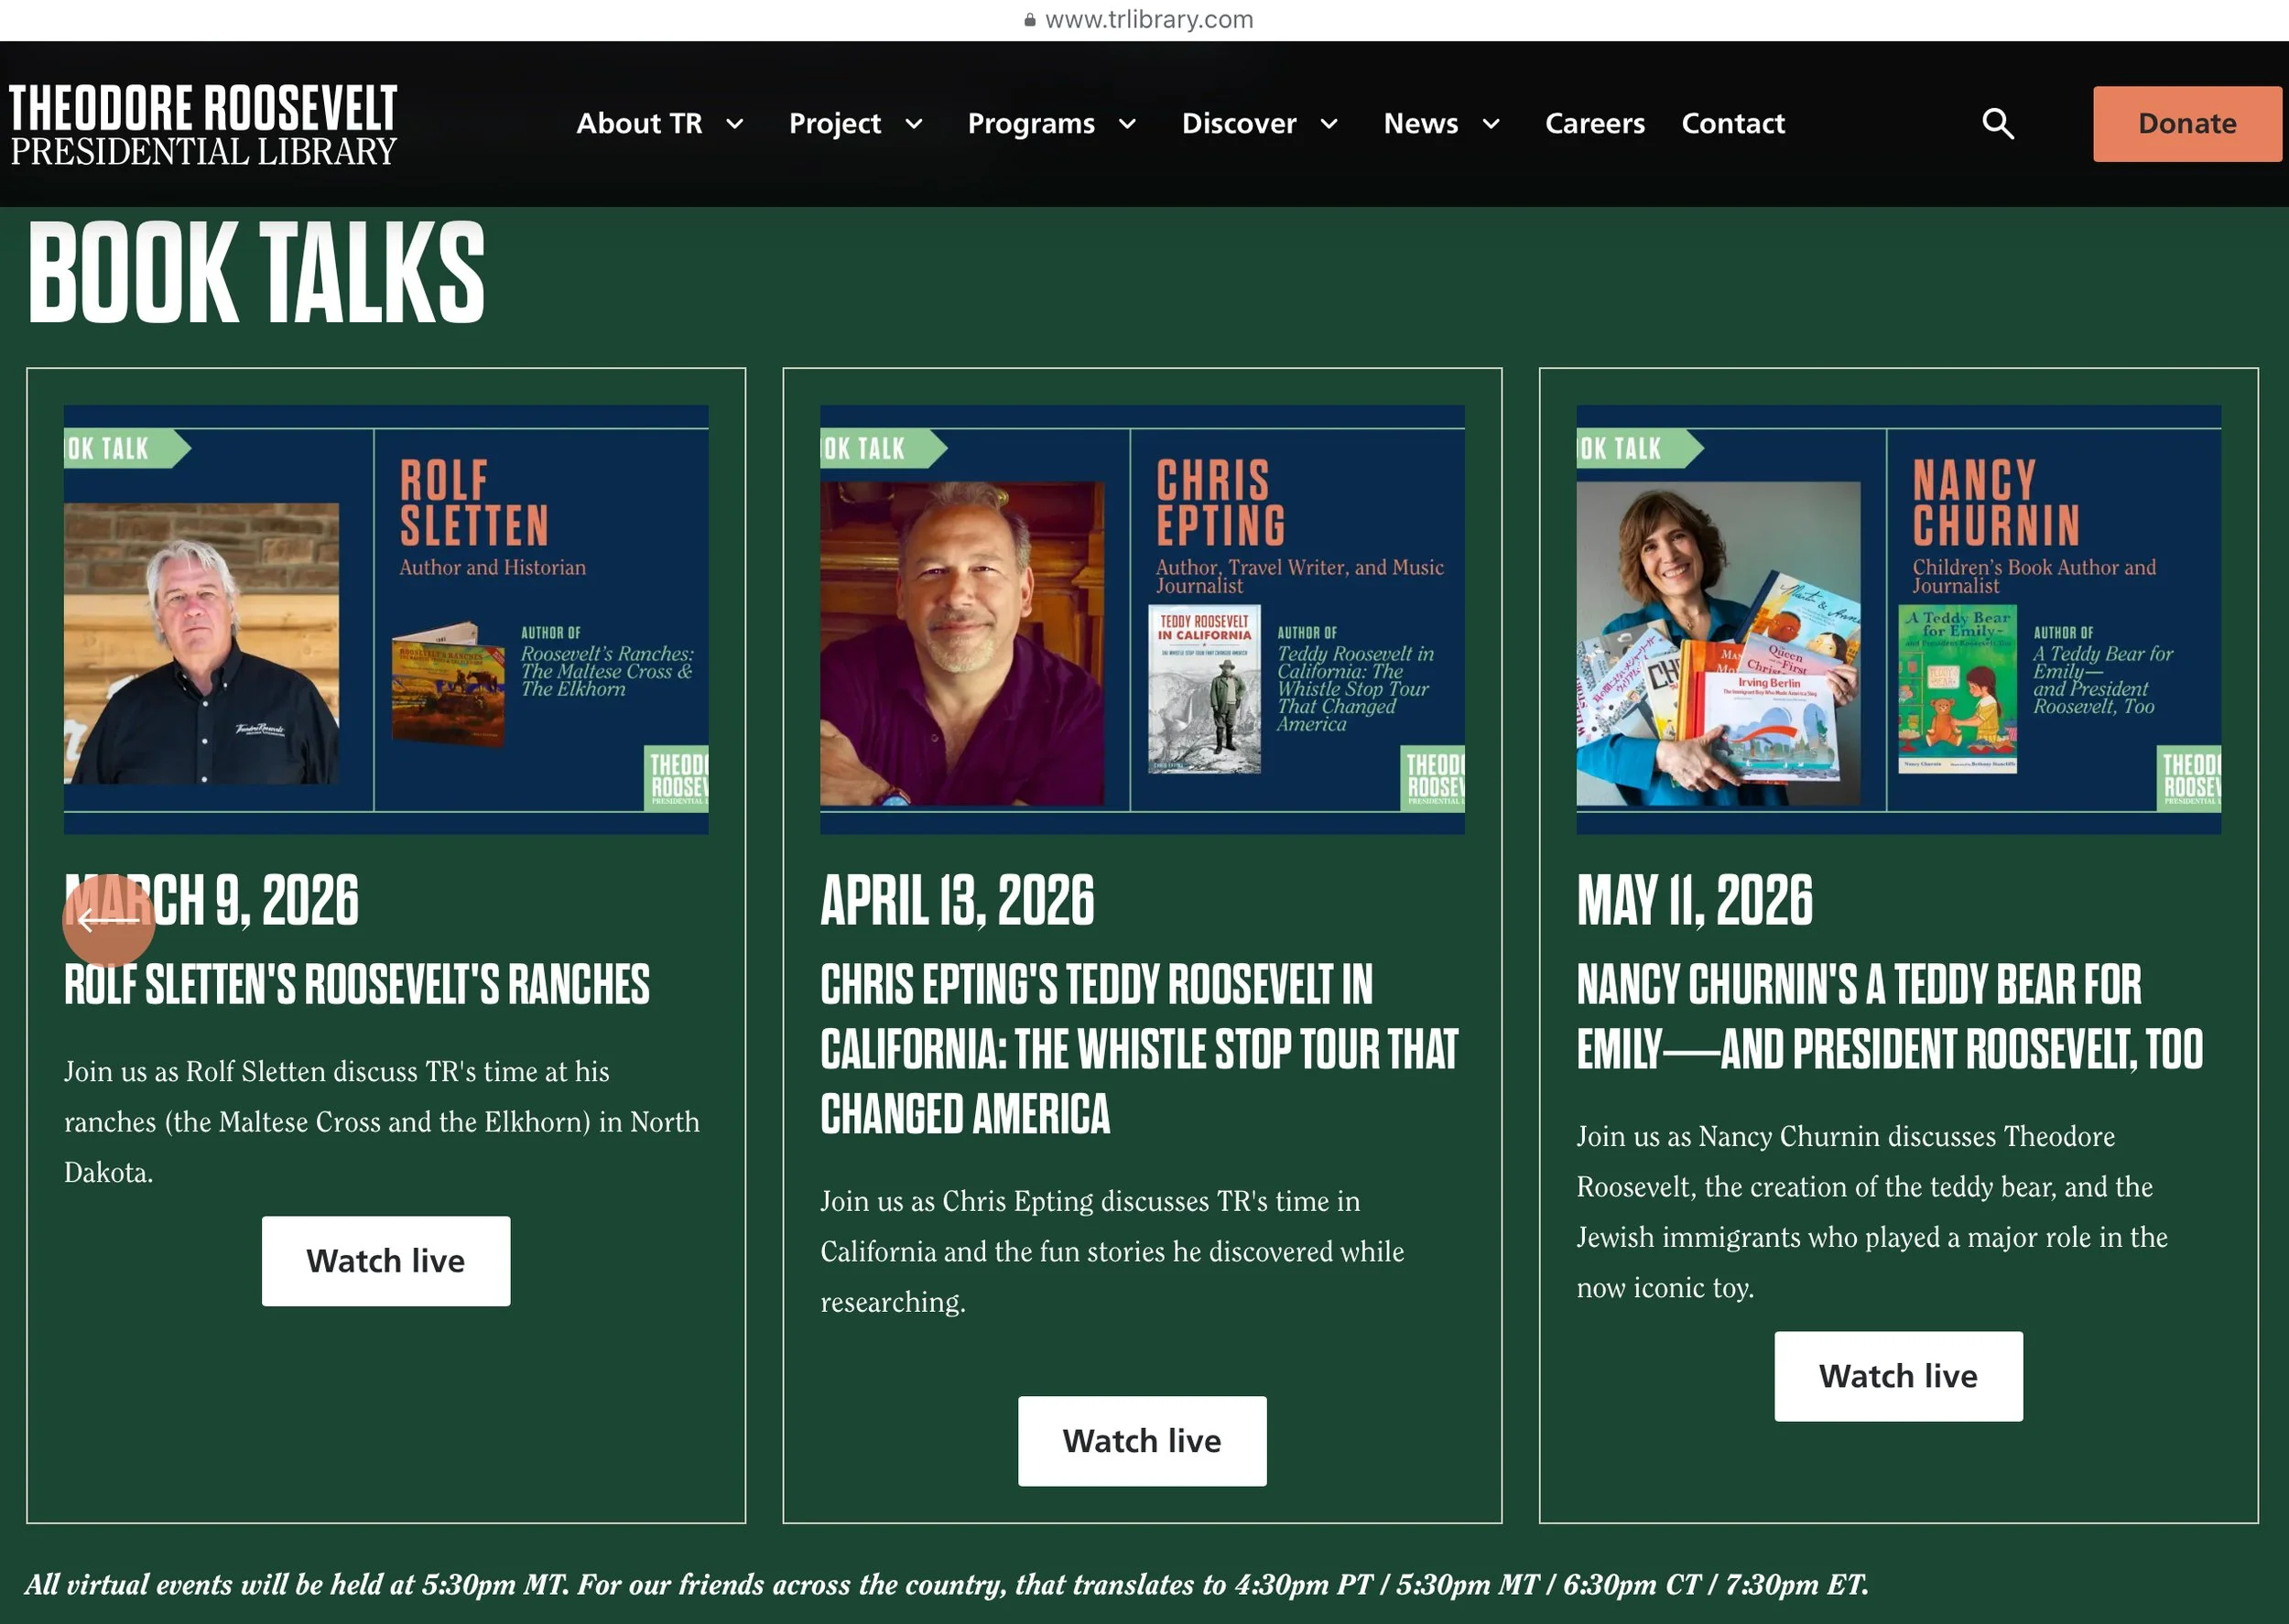Click the Theodore Roosevelt Presidential Library logo
Viewport: 2289px width, 1624px height.
point(203,125)
